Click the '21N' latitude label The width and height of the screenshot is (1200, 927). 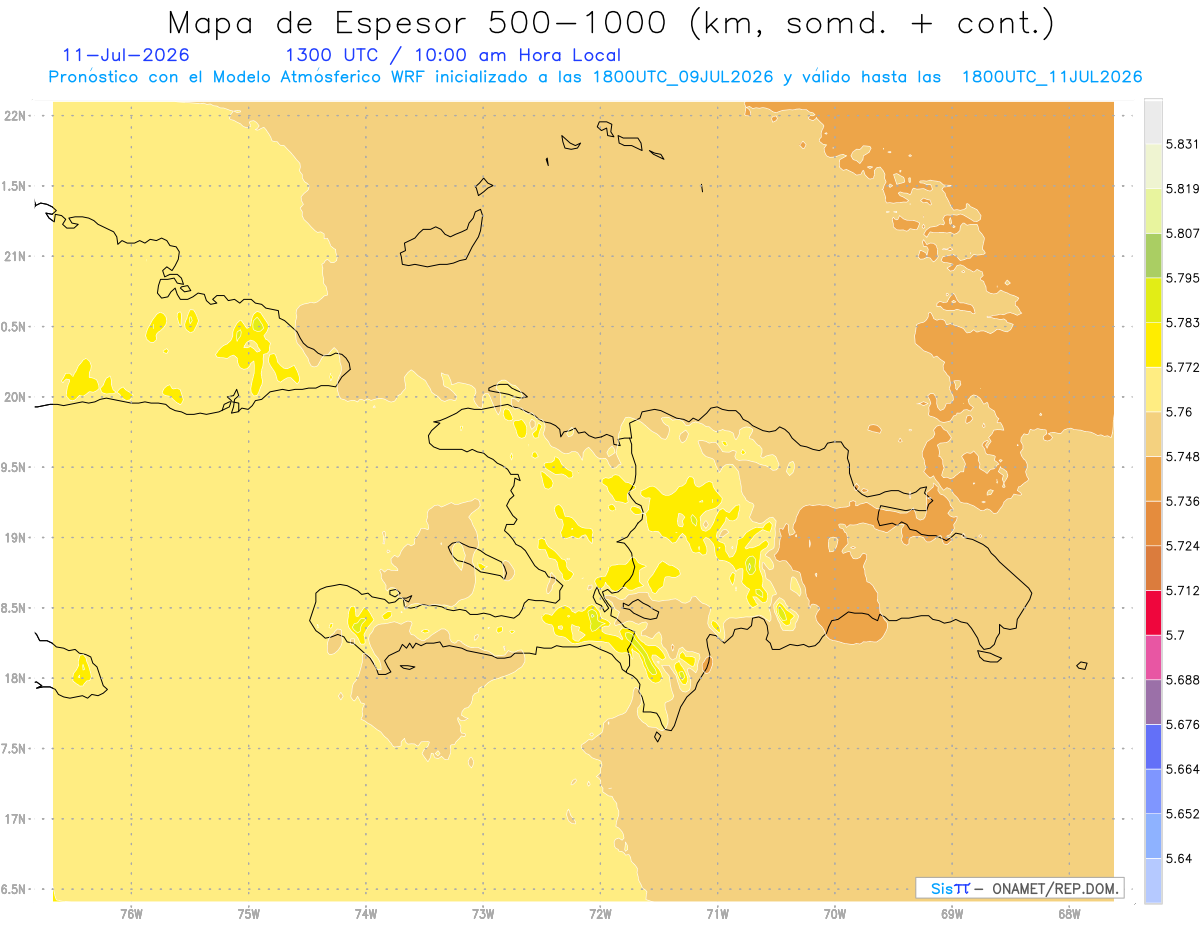click(17, 256)
